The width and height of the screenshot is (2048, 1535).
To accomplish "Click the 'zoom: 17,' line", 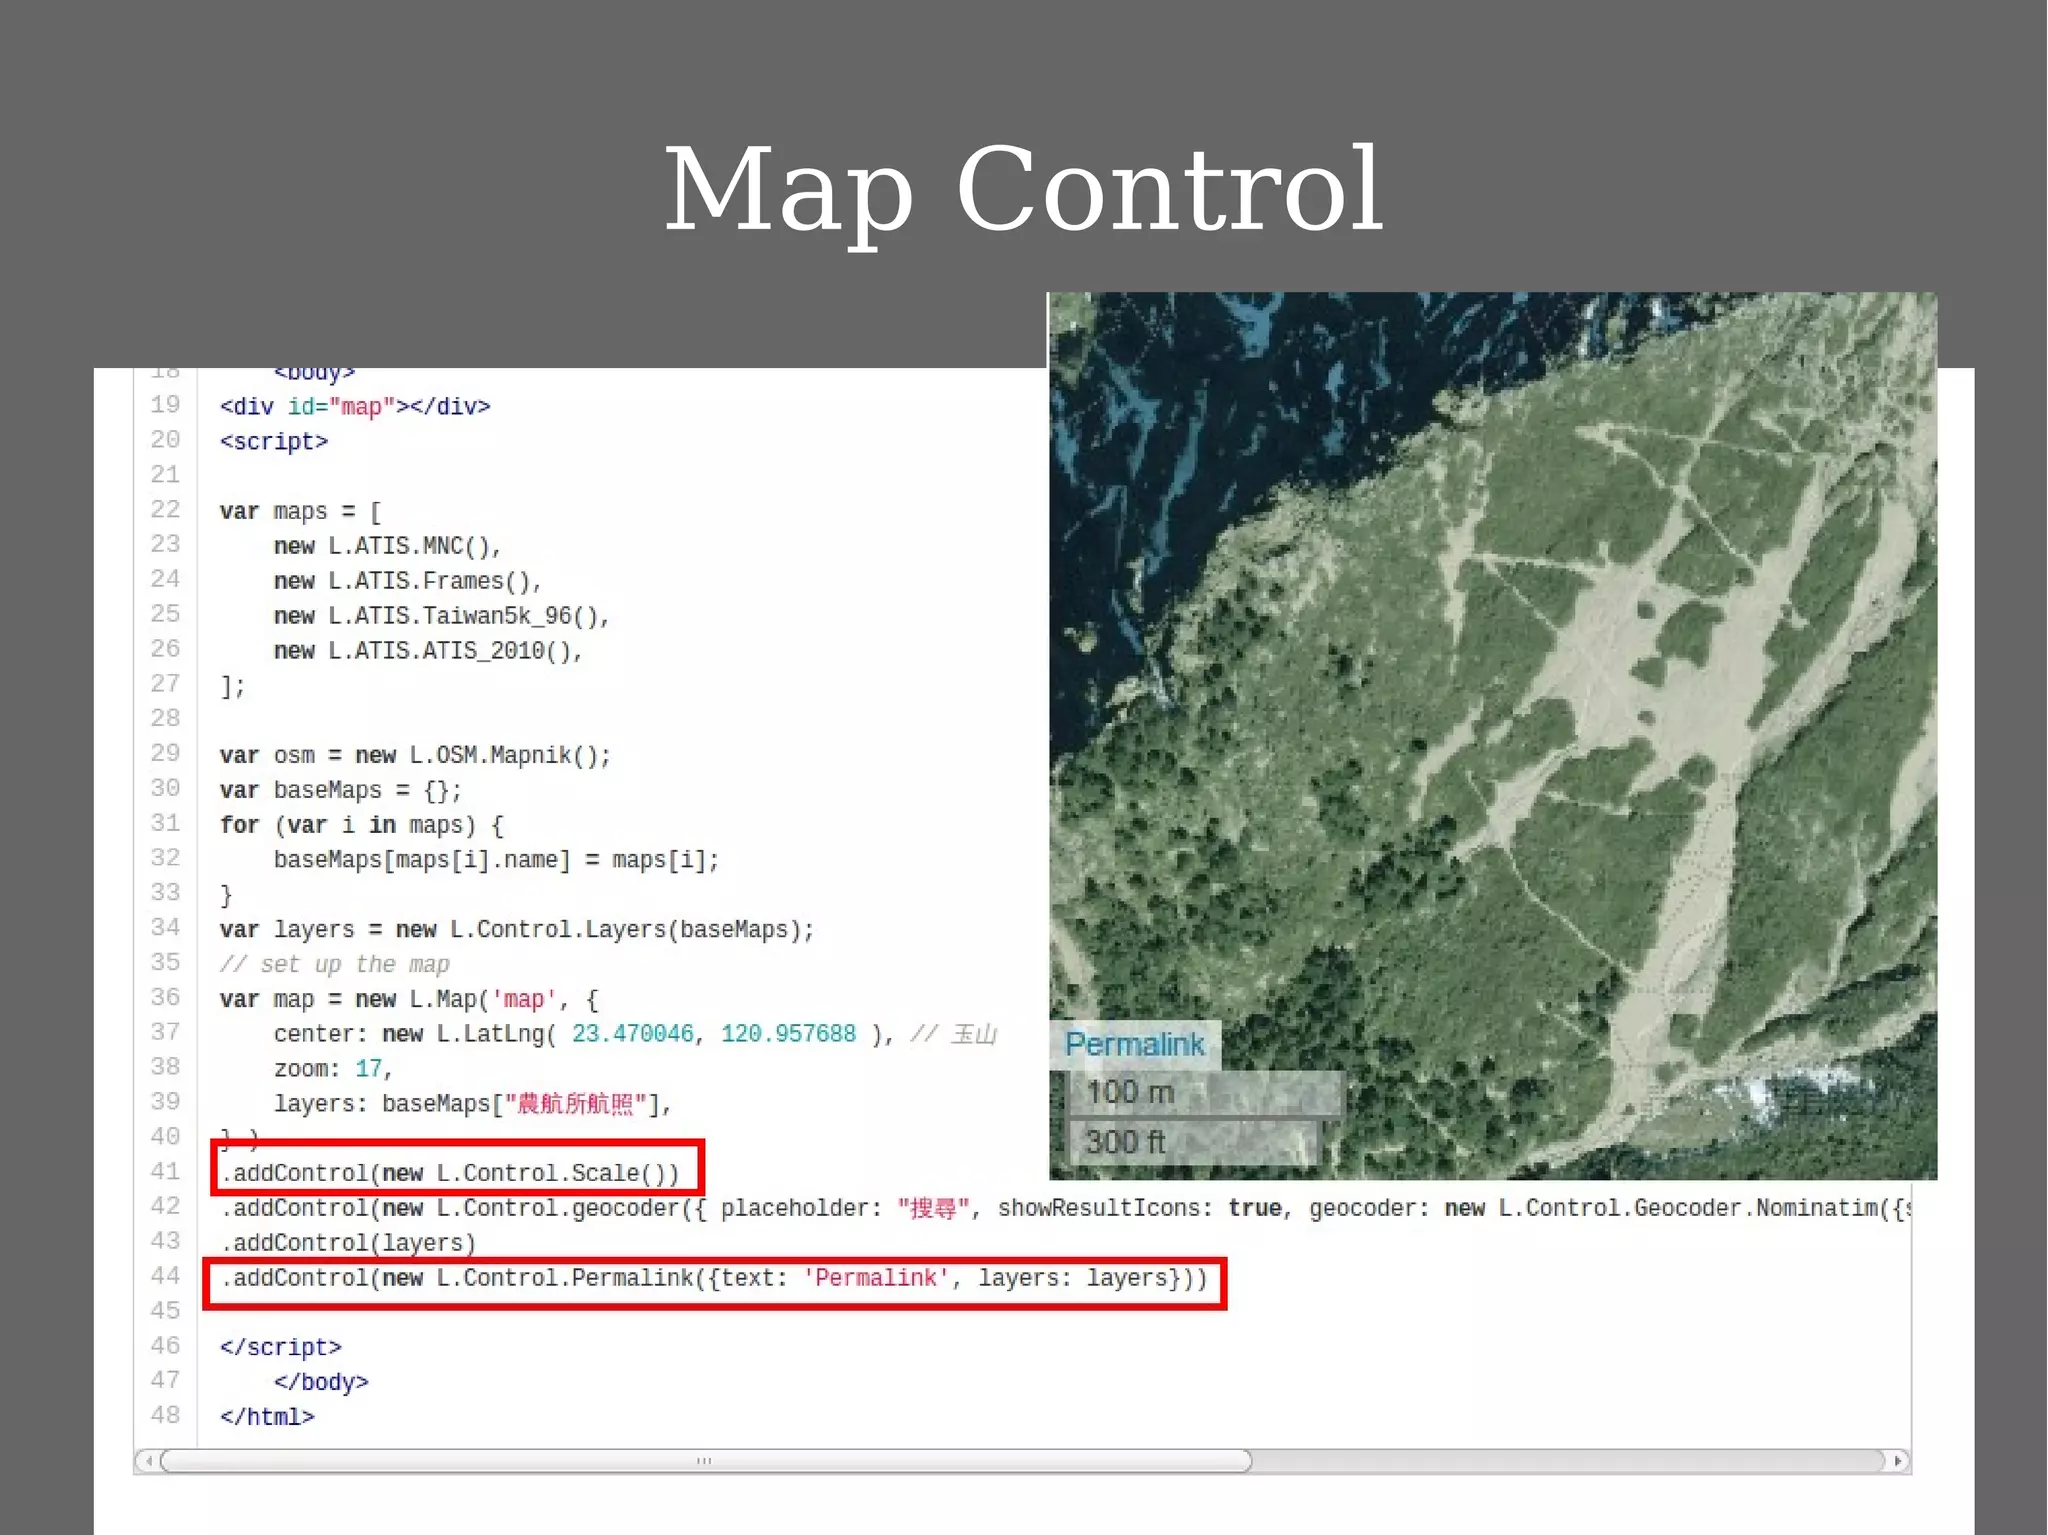I will click(333, 1069).
